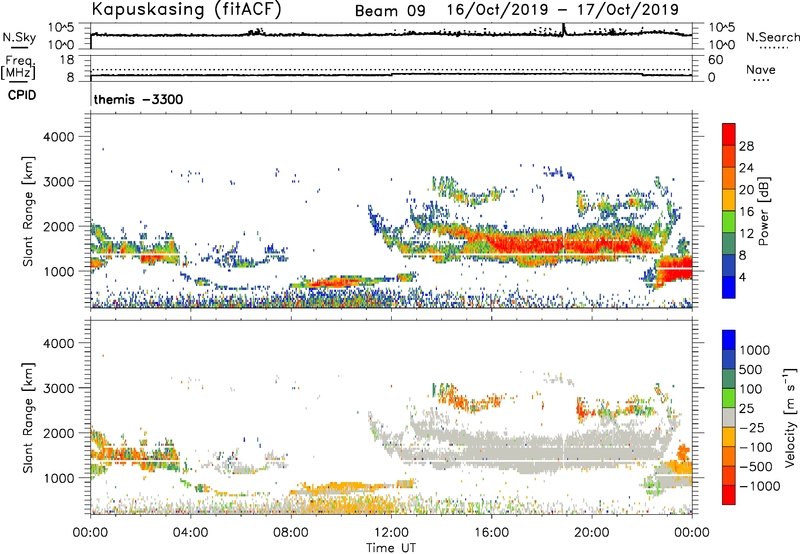Click the '500' velocity scale tick
The width and height of the screenshot is (800, 554).
(x=751, y=369)
